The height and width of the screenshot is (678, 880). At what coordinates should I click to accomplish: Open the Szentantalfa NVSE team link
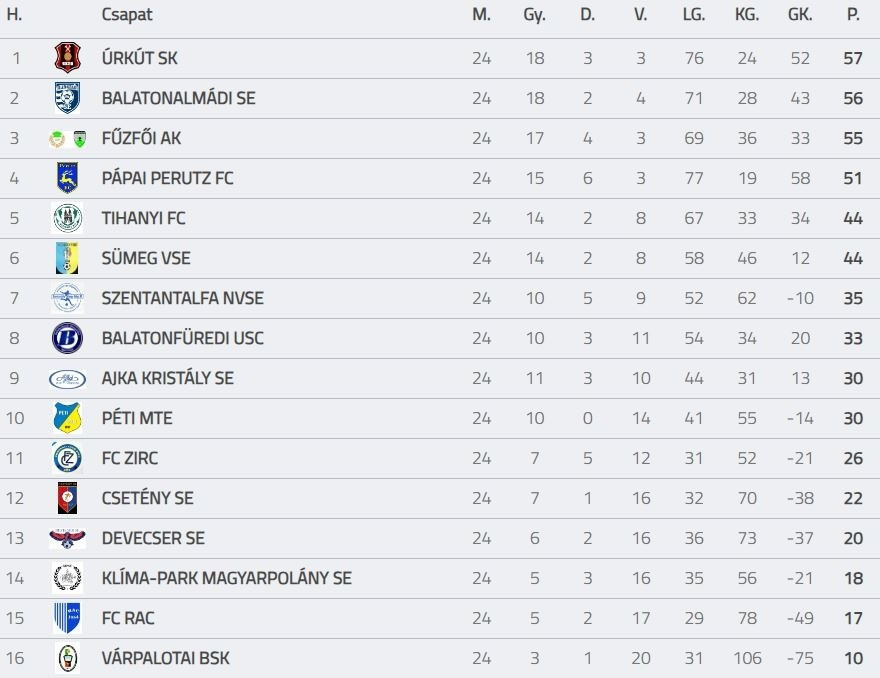[182, 298]
